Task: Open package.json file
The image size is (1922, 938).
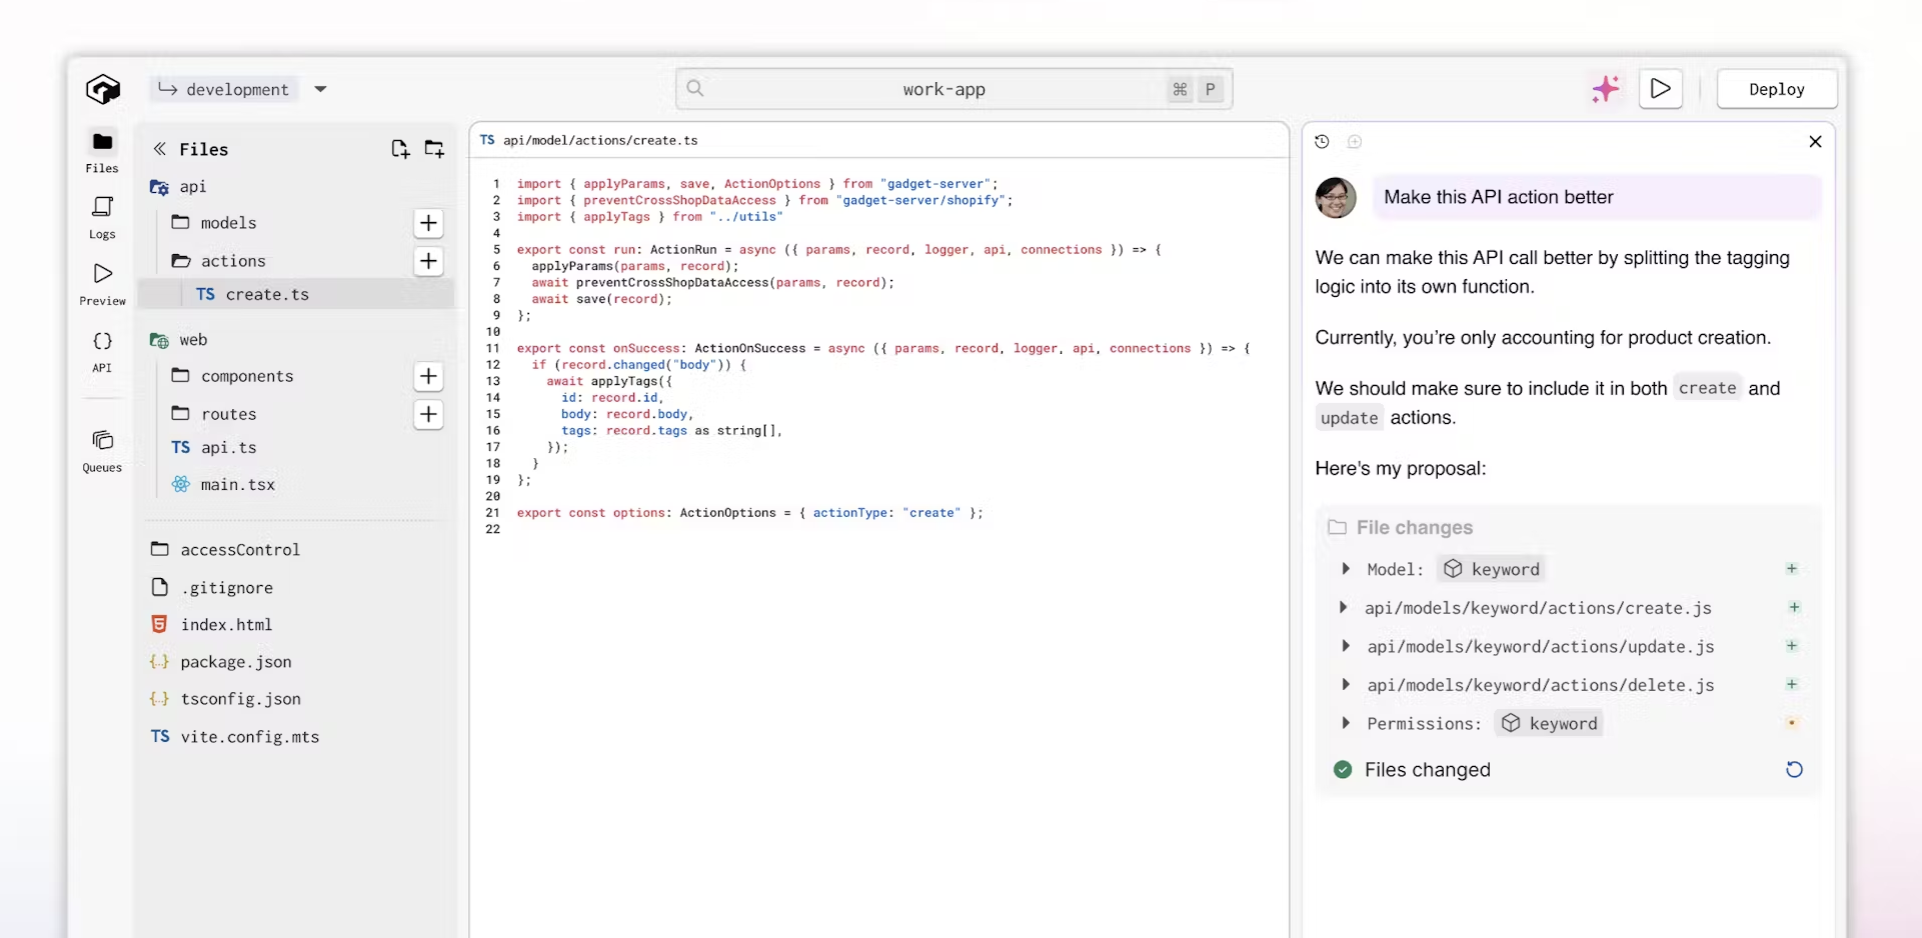Action: pos(221,662)
